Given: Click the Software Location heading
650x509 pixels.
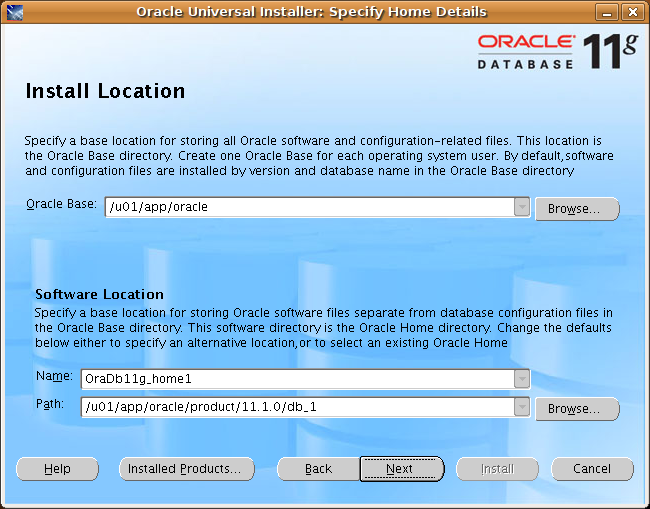Looking at the screenshot, I should (x=99, y=295).
